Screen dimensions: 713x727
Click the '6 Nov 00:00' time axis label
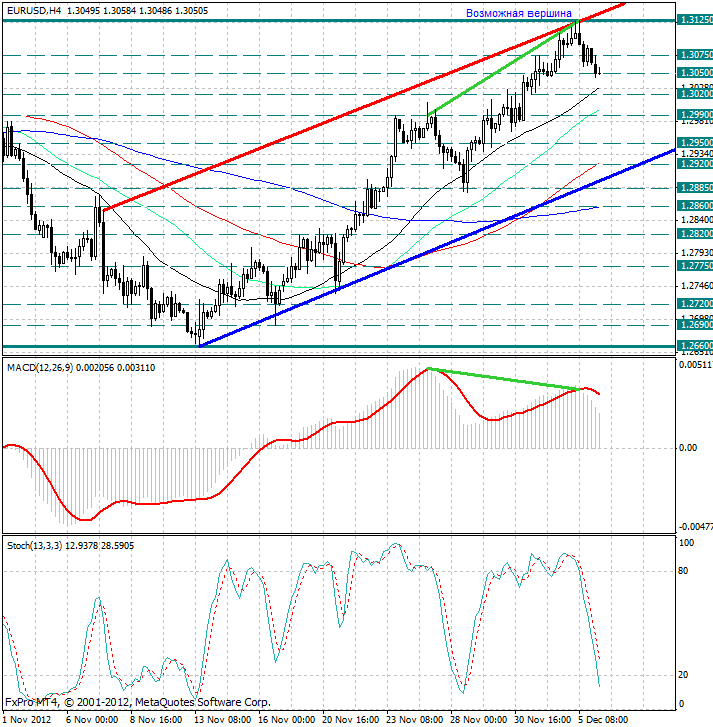[92, 720]
